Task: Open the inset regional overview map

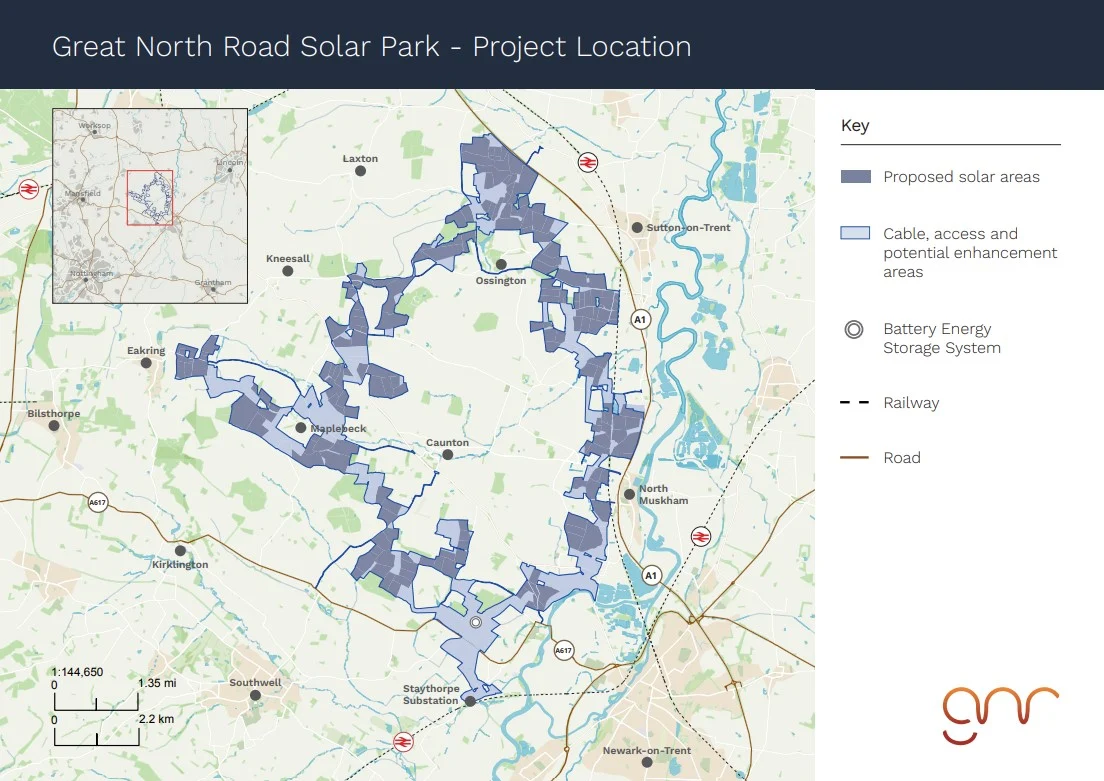Action: click(x=149, y=205)
